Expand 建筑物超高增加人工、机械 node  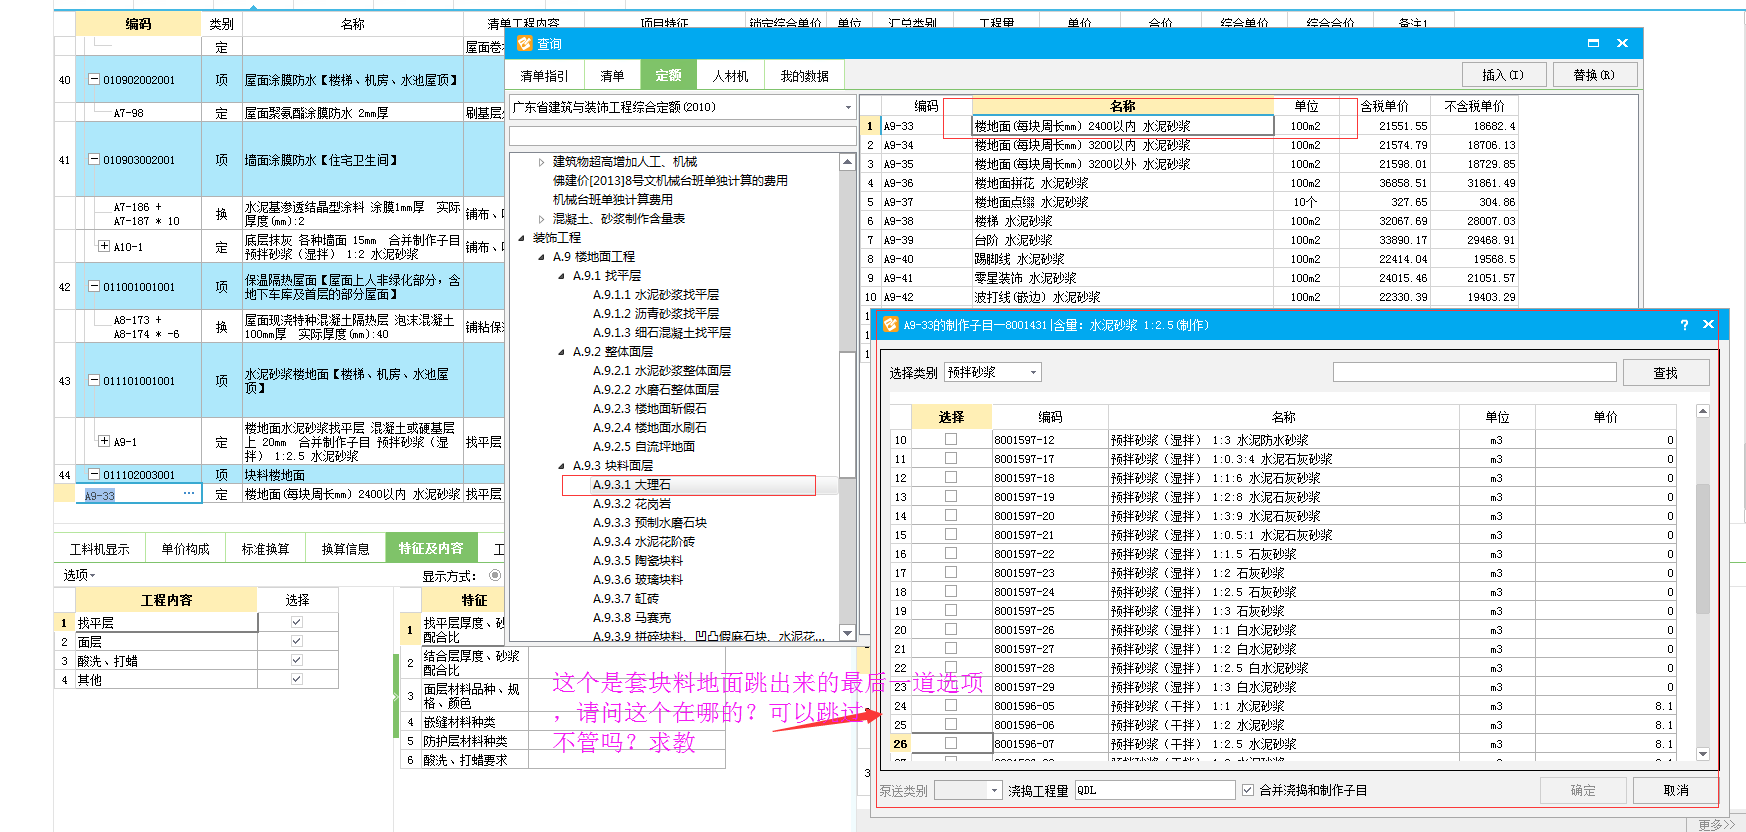(x=541, y=162)
